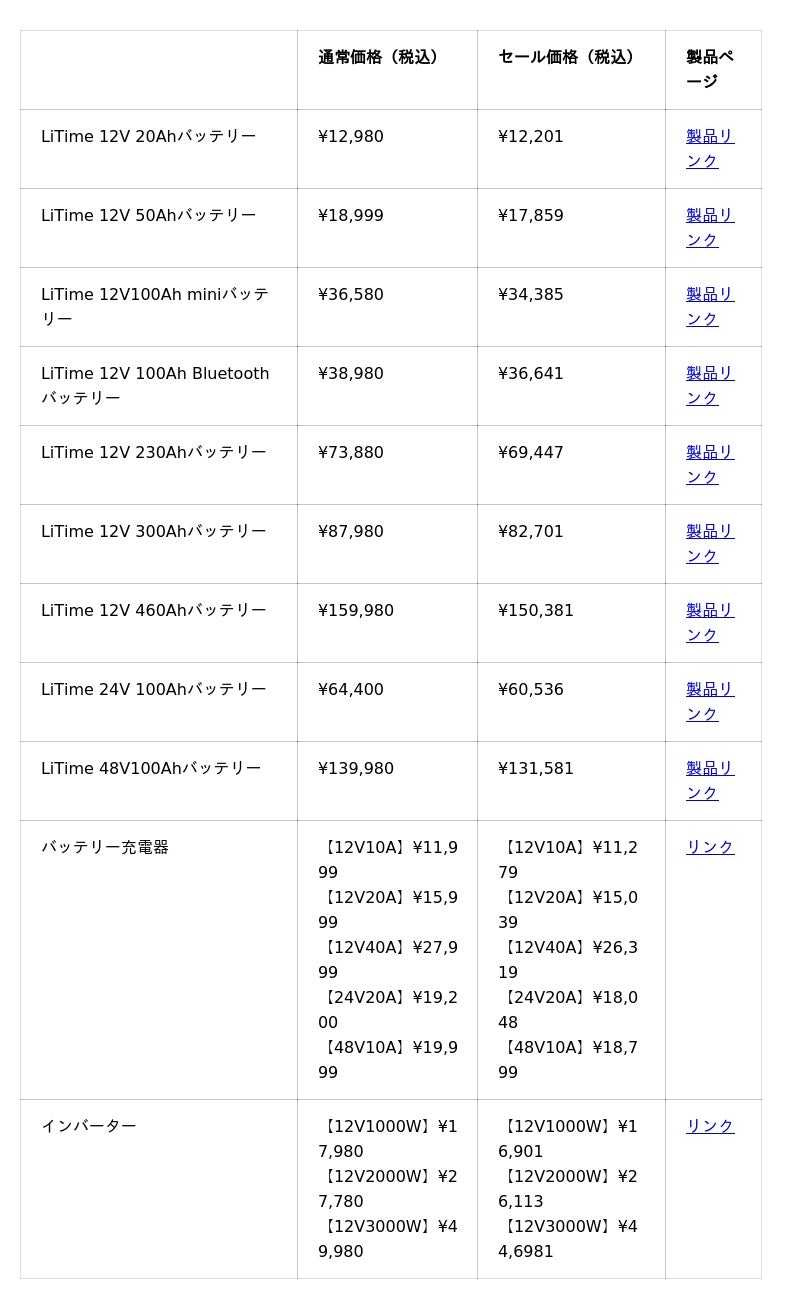Select the LiTime 12V 20Ahバッテリー product name
The width and height of the screenshot is (800, 1309).
tap(148, 137)
